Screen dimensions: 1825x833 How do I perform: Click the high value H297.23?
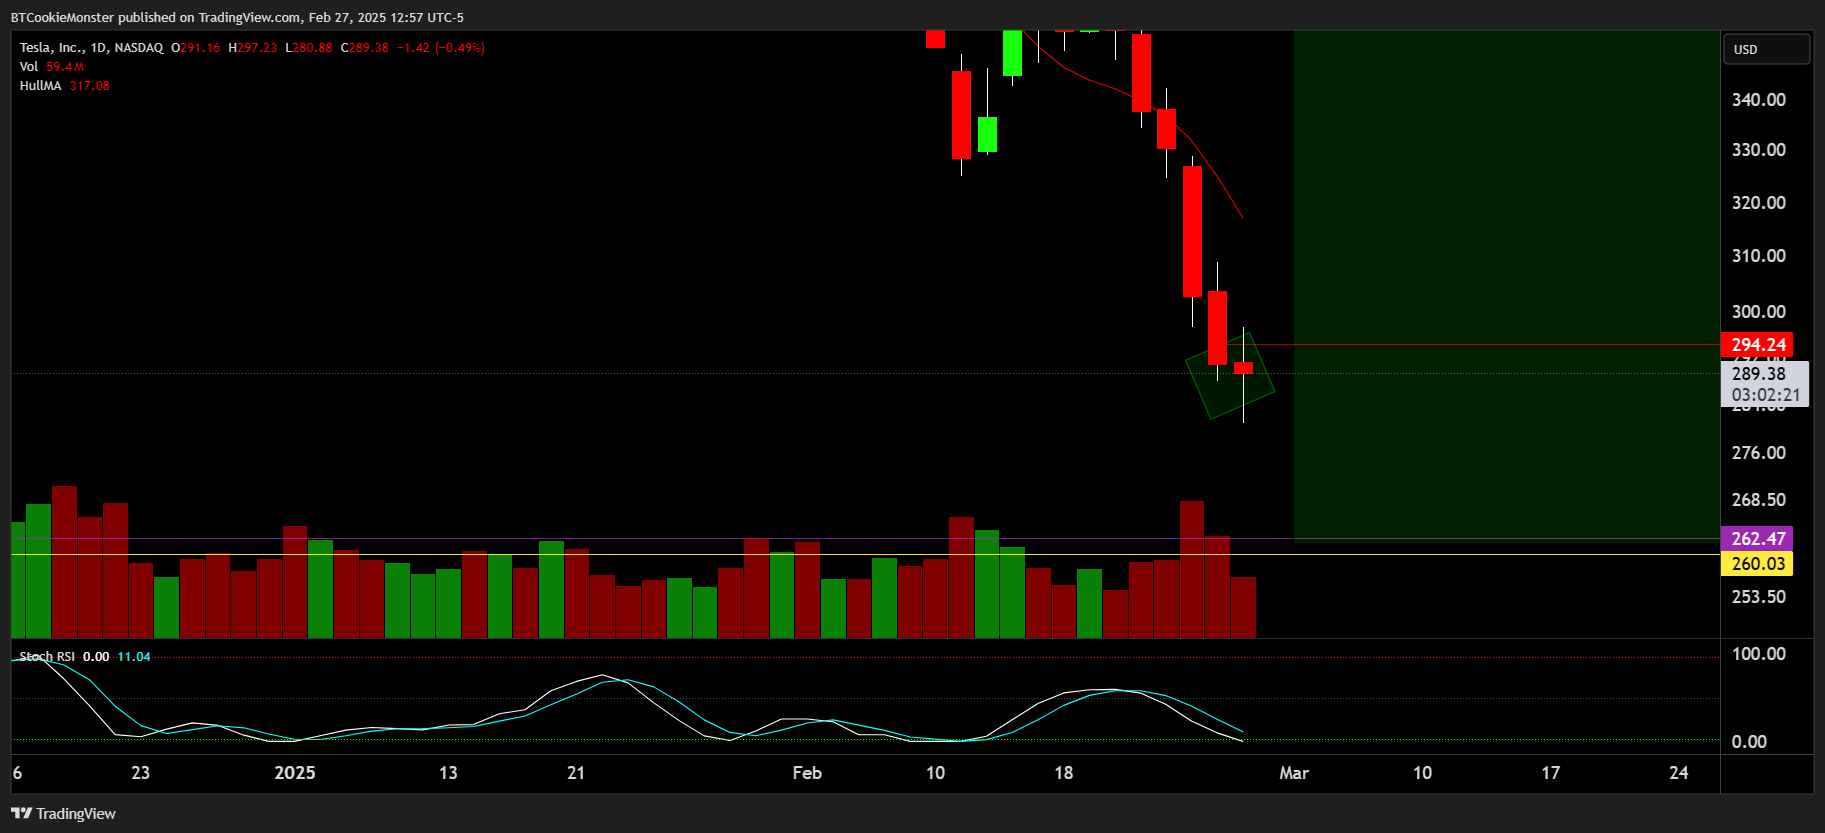[x=252, y=47]
